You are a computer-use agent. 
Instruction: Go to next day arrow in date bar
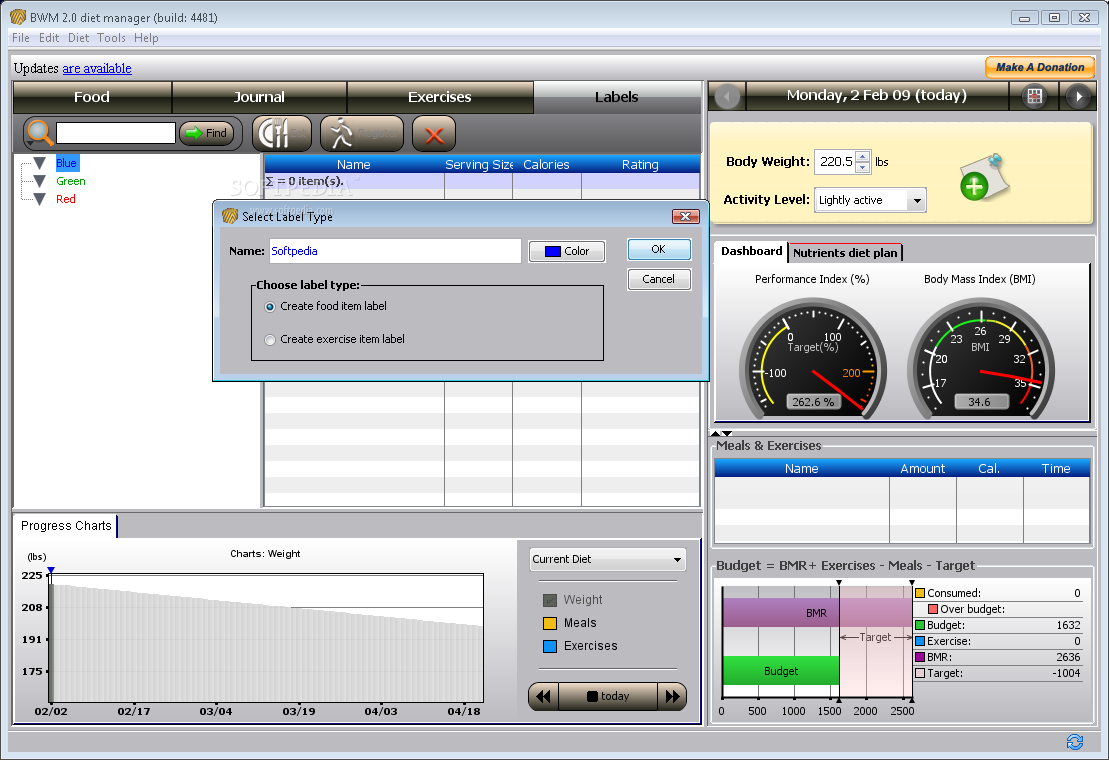(x=1078, y=96)
